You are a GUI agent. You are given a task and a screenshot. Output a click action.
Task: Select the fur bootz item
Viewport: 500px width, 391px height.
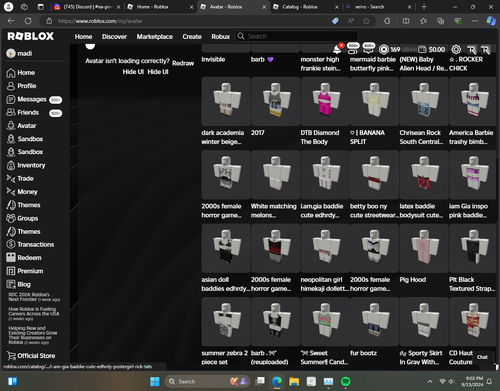(374, 322)
